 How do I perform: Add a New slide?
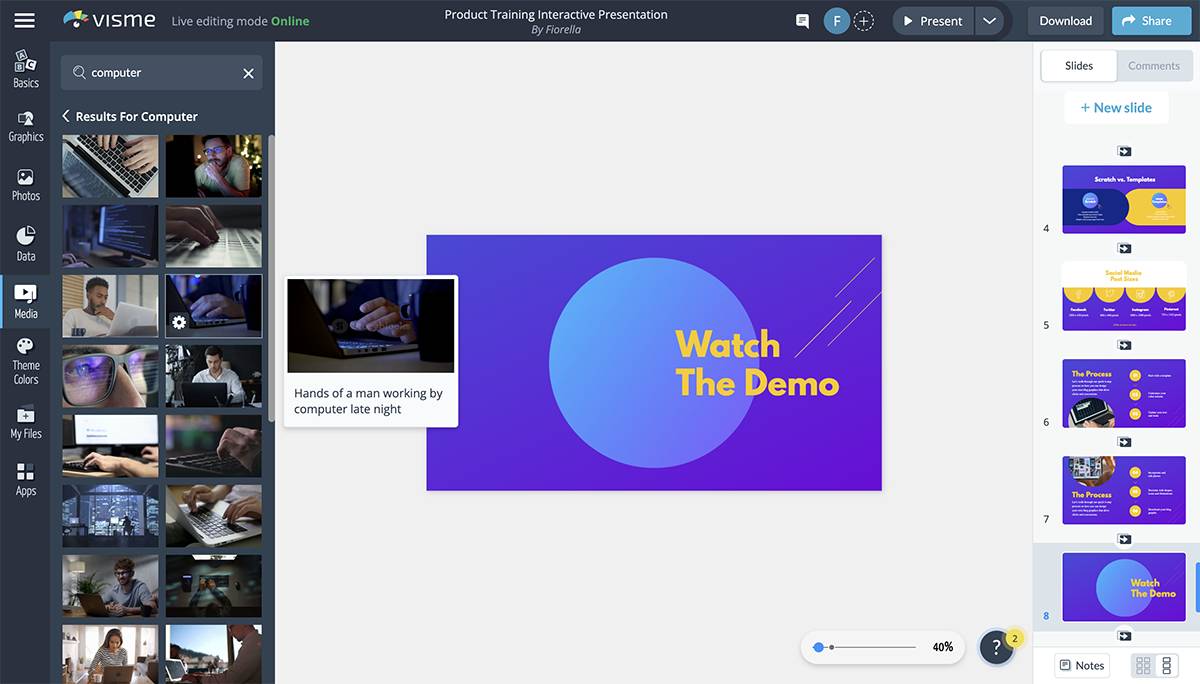1116,108
